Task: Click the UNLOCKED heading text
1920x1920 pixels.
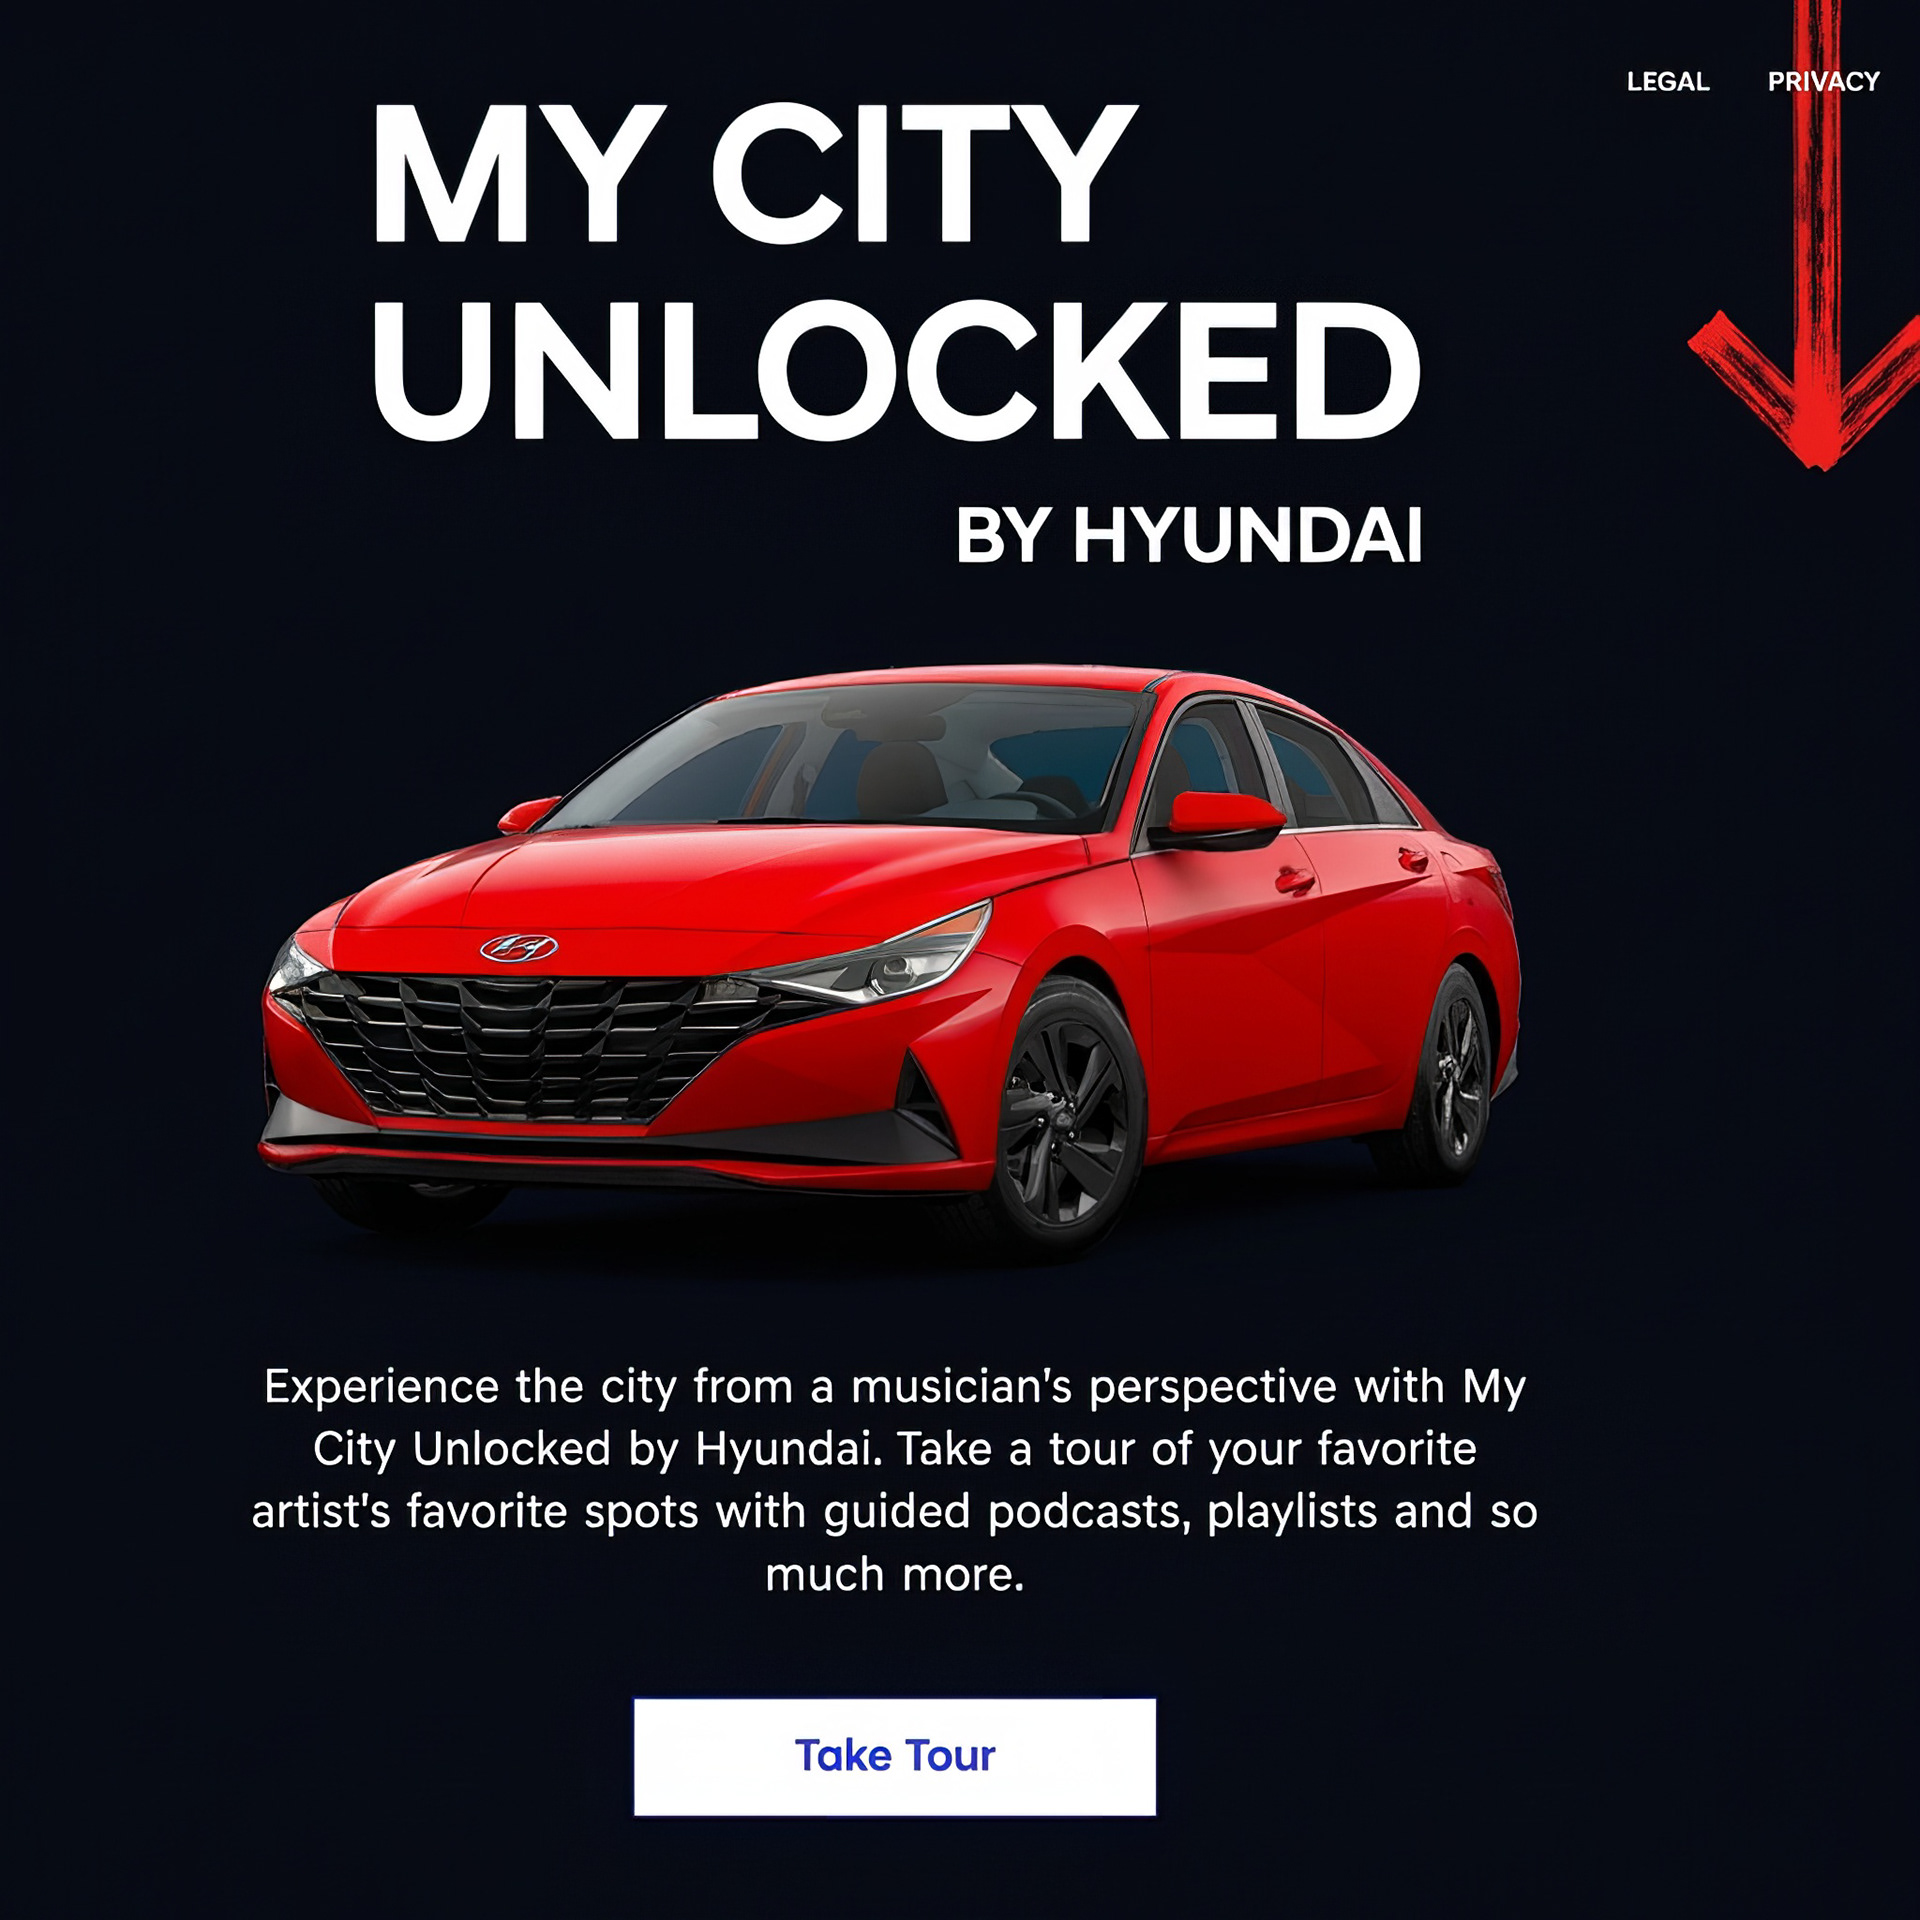Action: pos(895,370)
